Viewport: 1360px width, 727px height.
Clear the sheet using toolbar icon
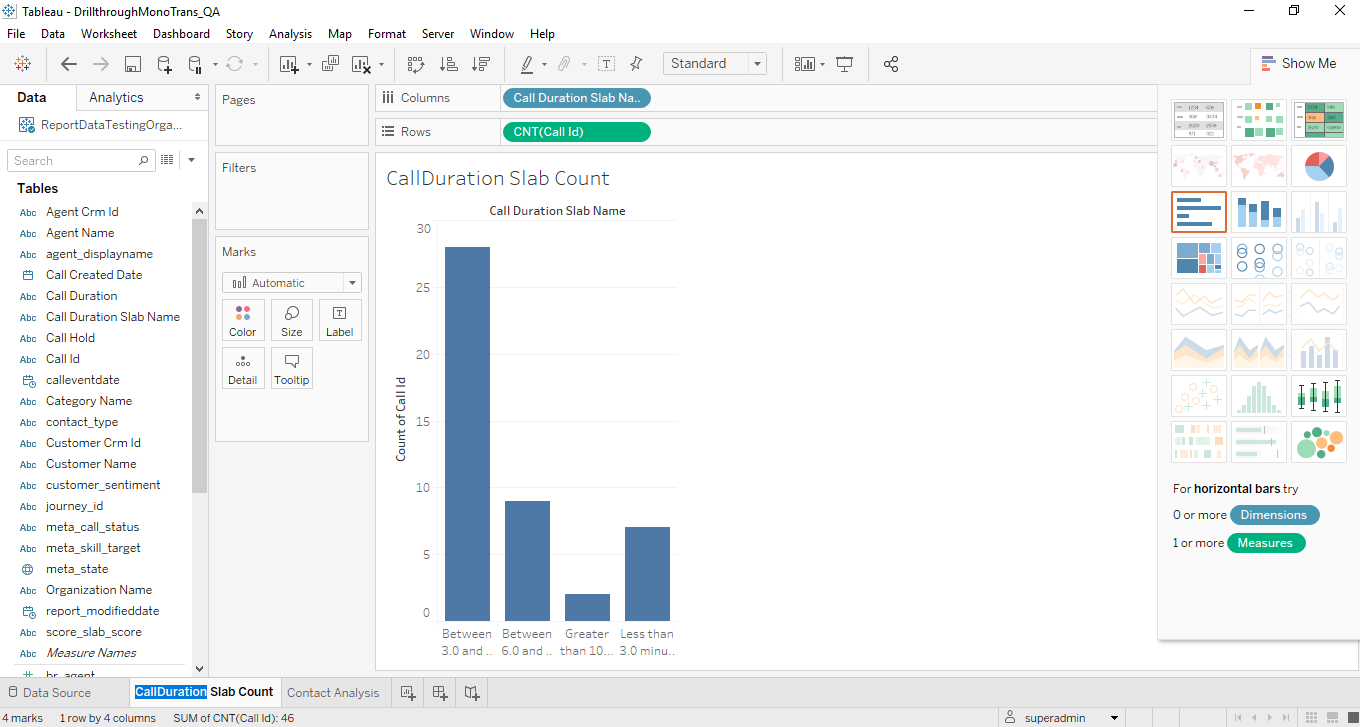coord(362,64)
